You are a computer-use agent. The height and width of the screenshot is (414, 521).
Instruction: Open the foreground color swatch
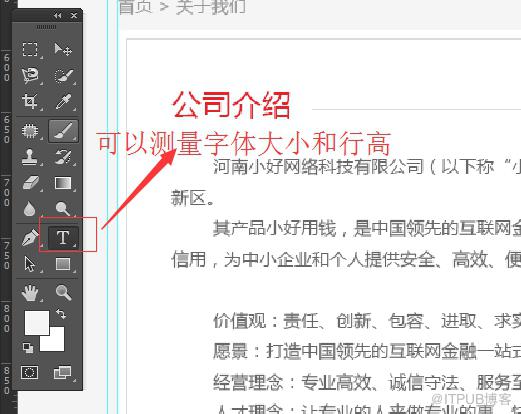pos(37,322)
